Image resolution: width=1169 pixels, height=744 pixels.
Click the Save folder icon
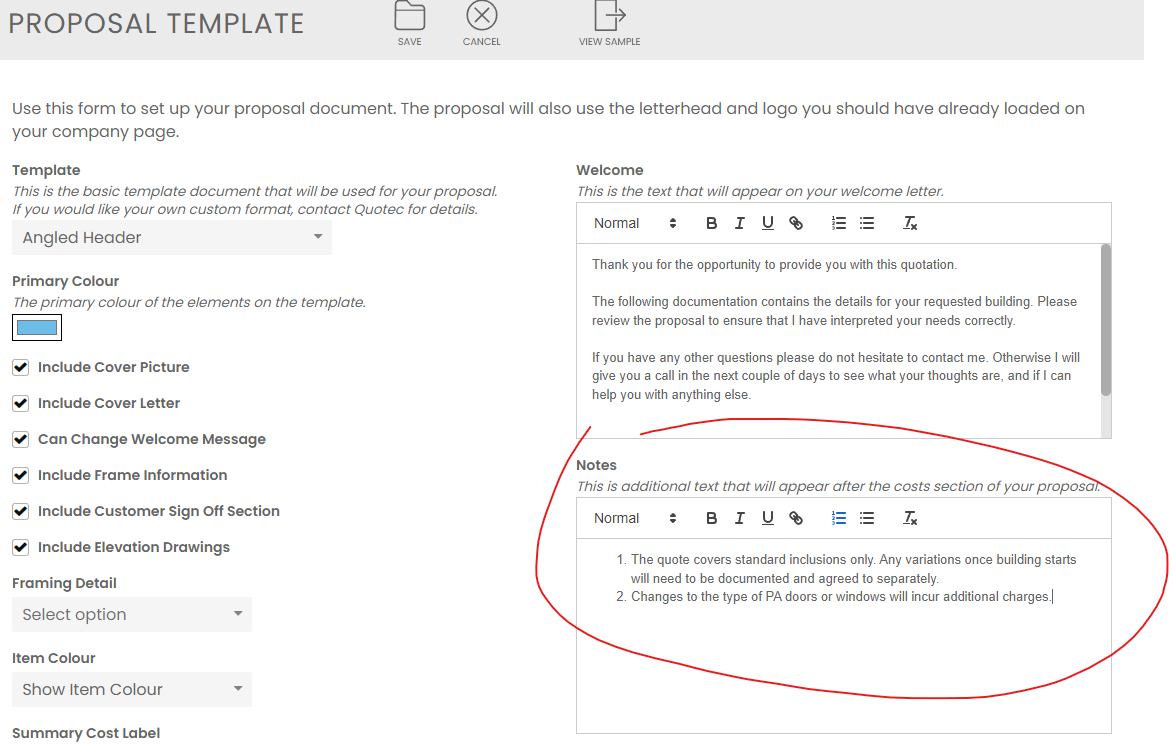click(409, 16)
